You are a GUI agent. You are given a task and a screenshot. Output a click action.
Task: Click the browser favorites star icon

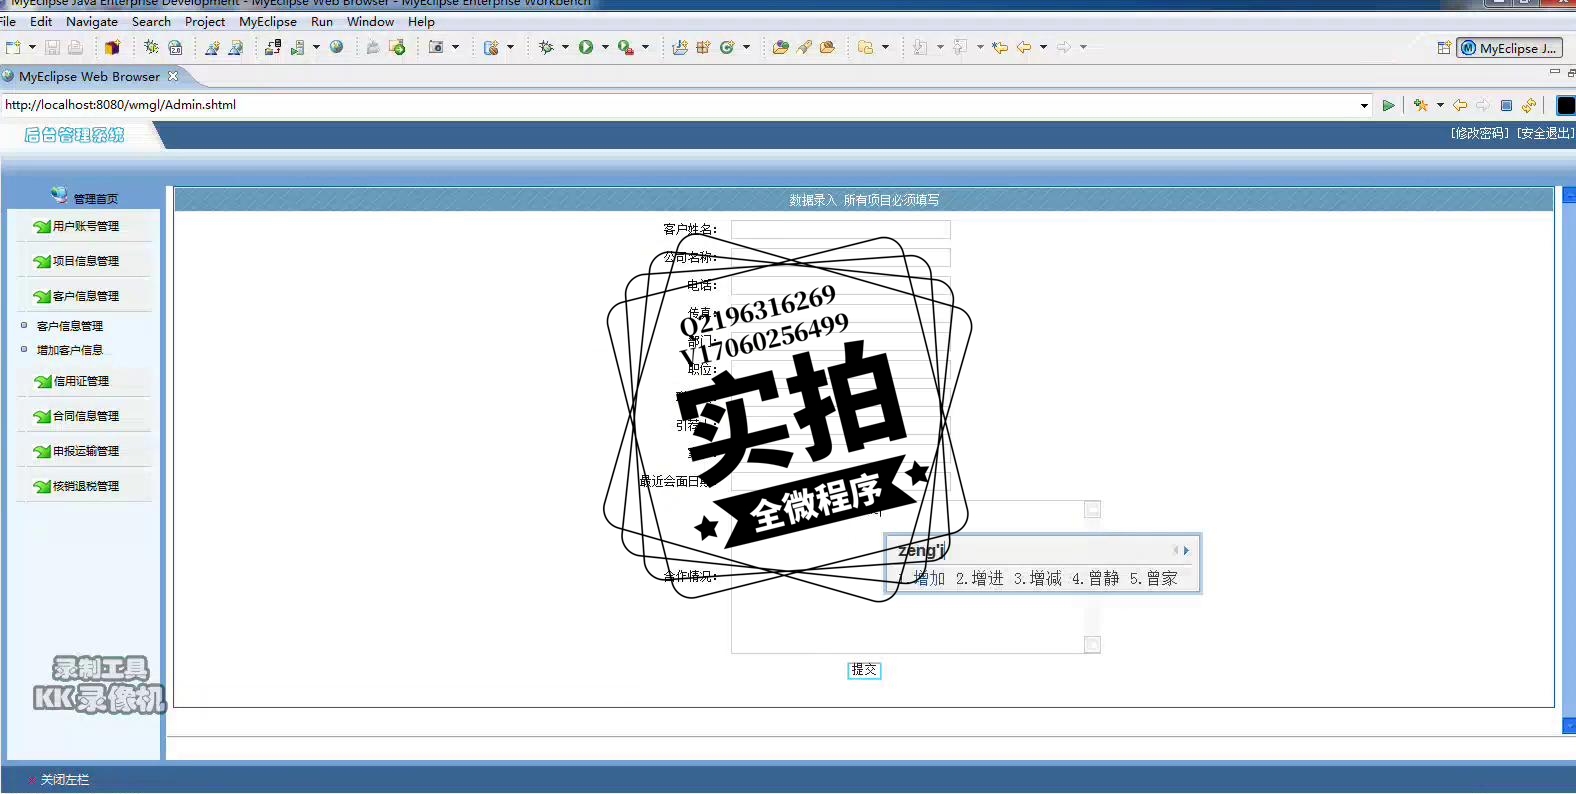point(1421,105)
